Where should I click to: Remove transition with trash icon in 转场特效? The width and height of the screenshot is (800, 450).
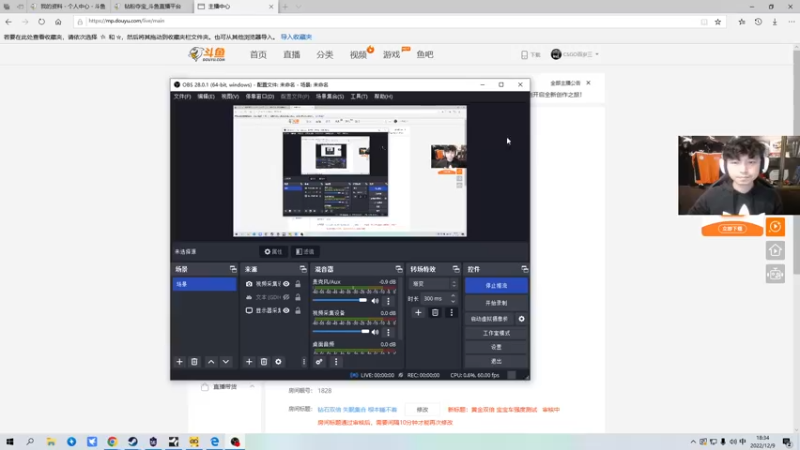435,312
